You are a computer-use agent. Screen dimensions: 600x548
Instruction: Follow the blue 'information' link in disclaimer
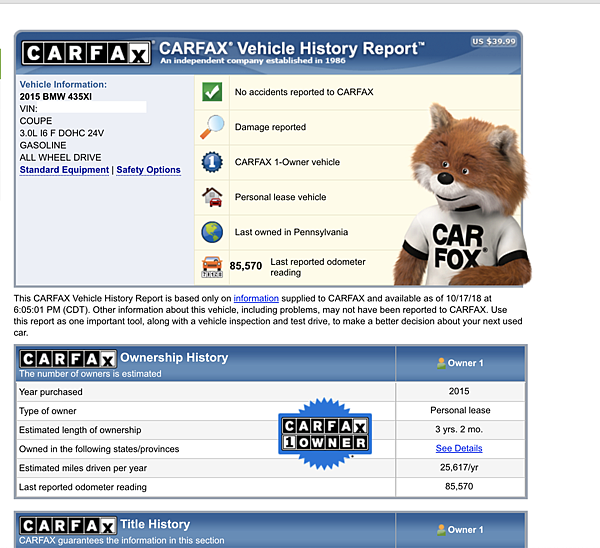[256, 298]
